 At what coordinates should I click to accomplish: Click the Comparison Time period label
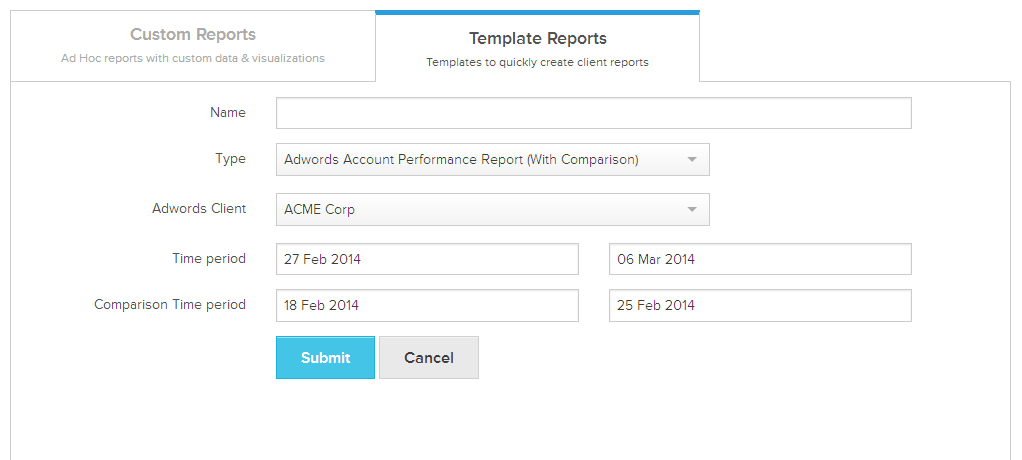[x=170, y=305]
